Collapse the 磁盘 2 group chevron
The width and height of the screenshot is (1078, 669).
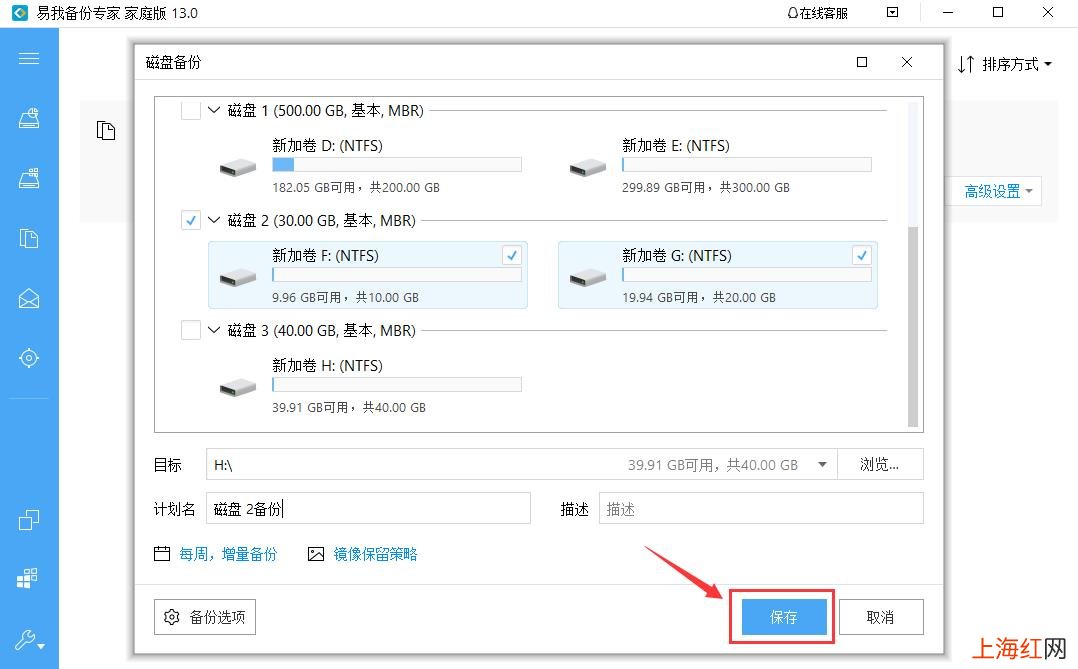(x=214, y=220)
